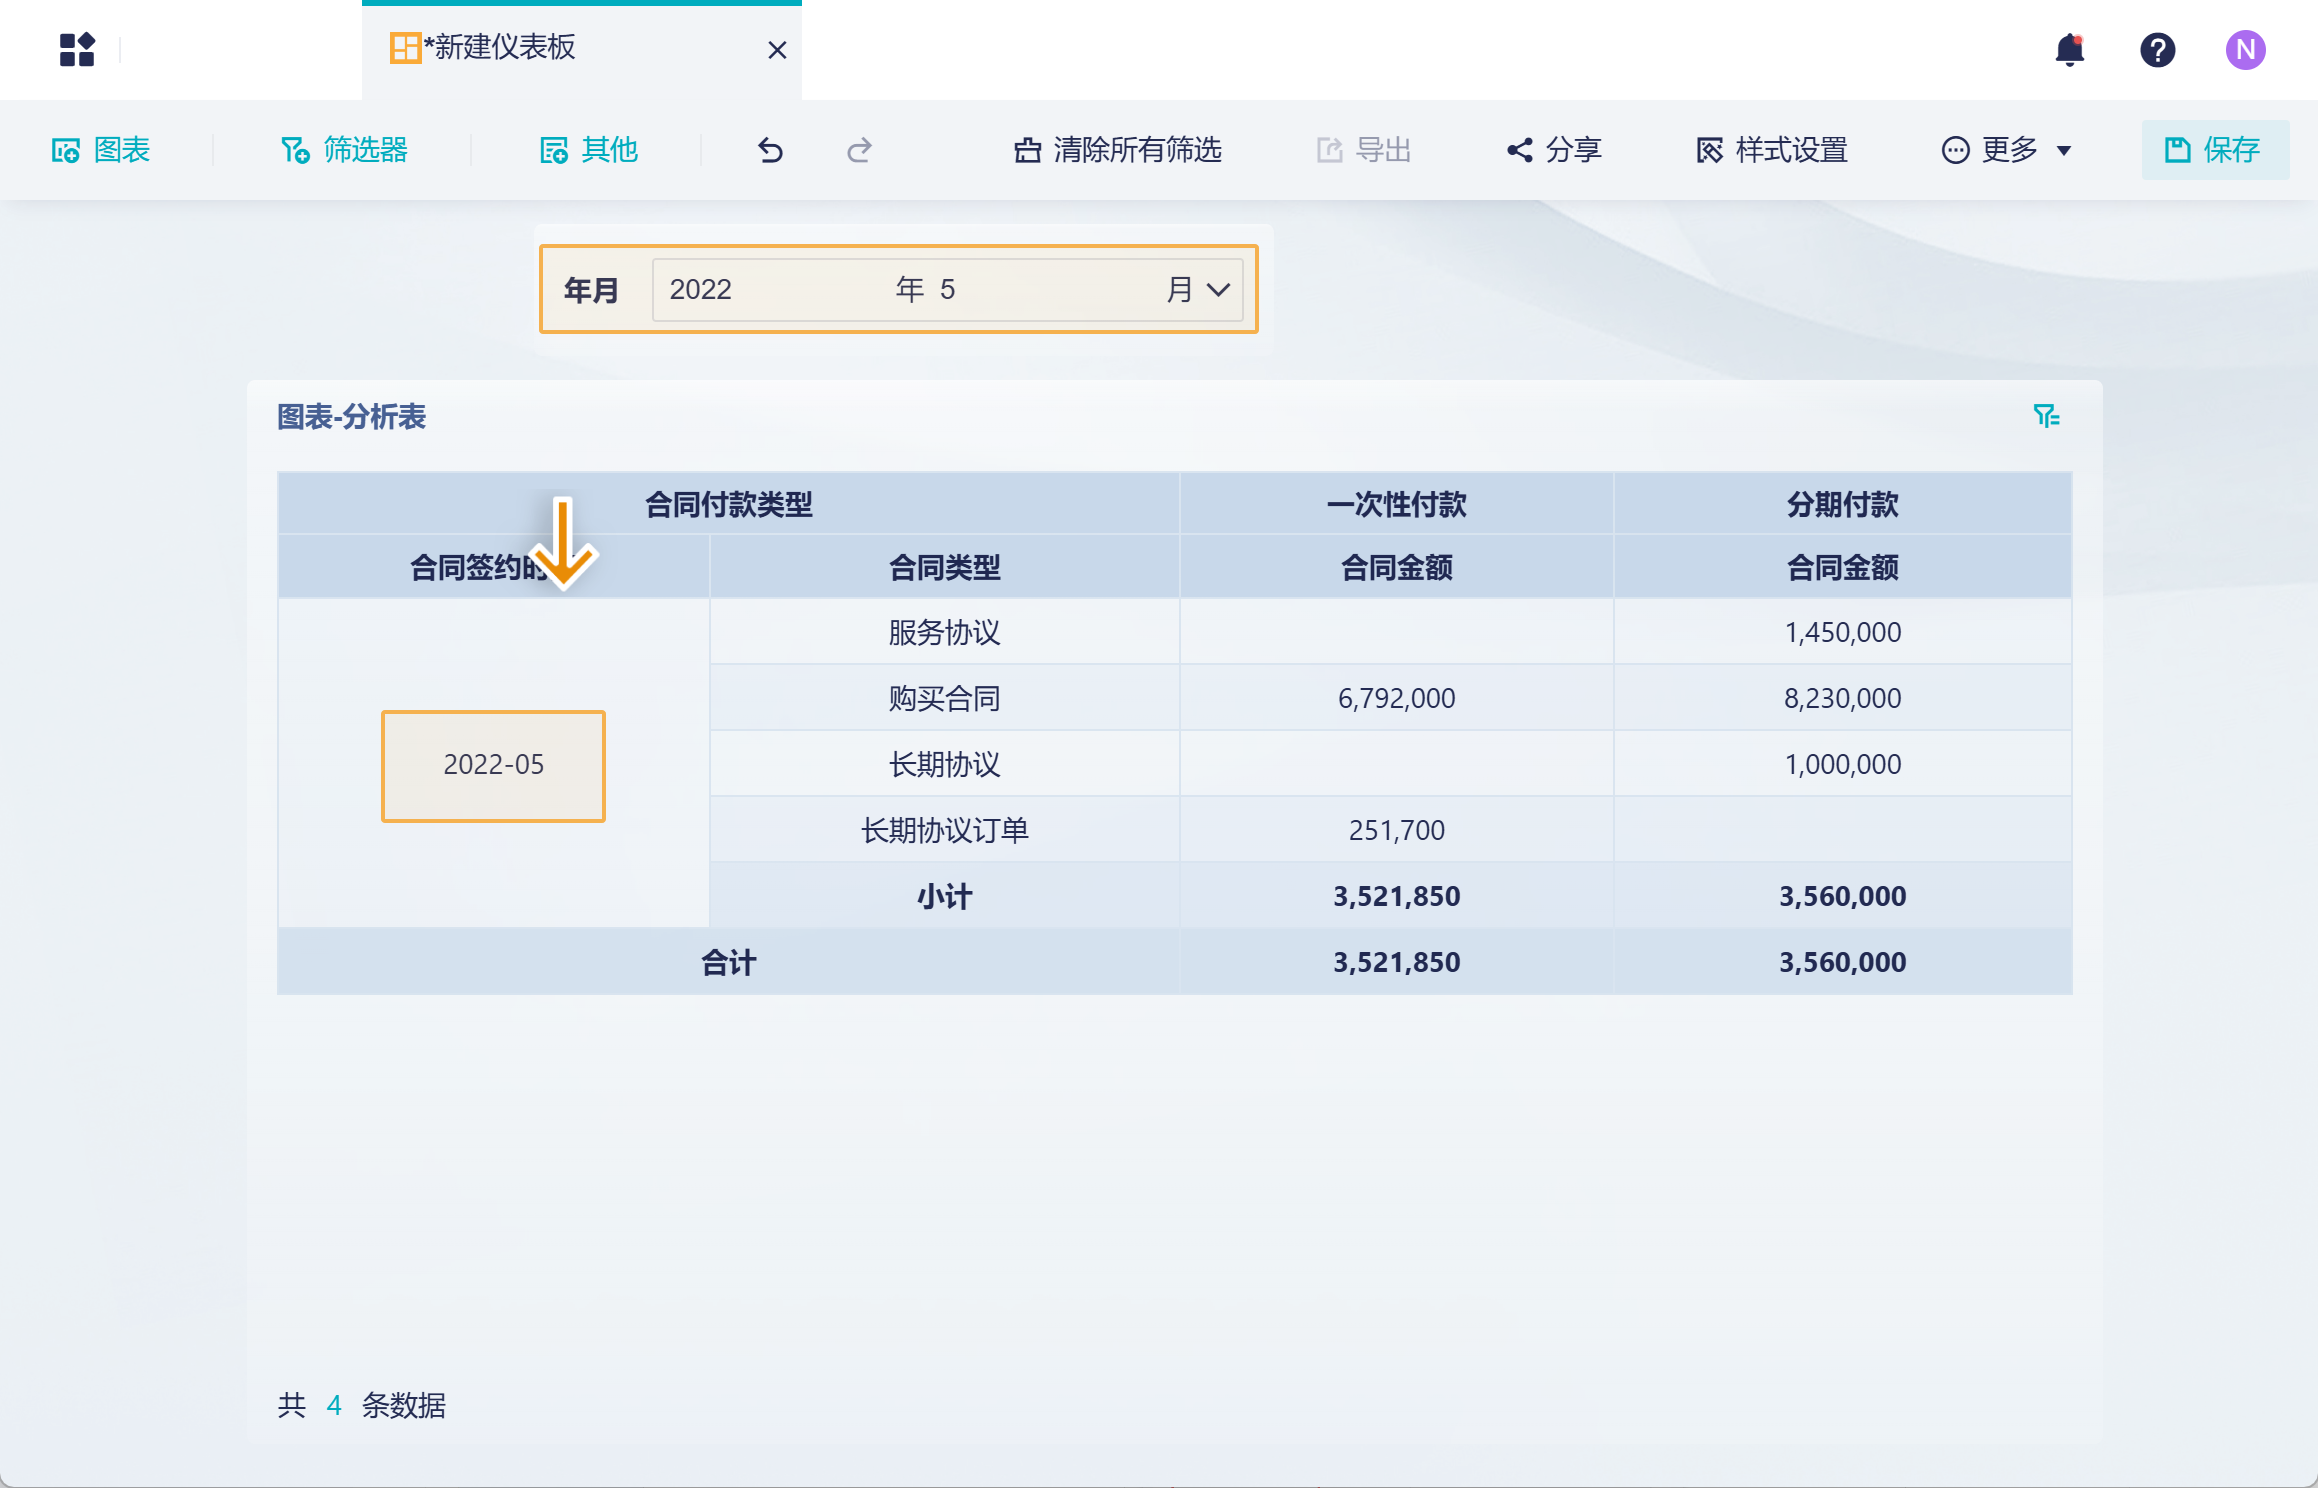The image size is (2318, 1488).
Task: Click the chart filter icon in 图表-分析表
Action: 2046,416
